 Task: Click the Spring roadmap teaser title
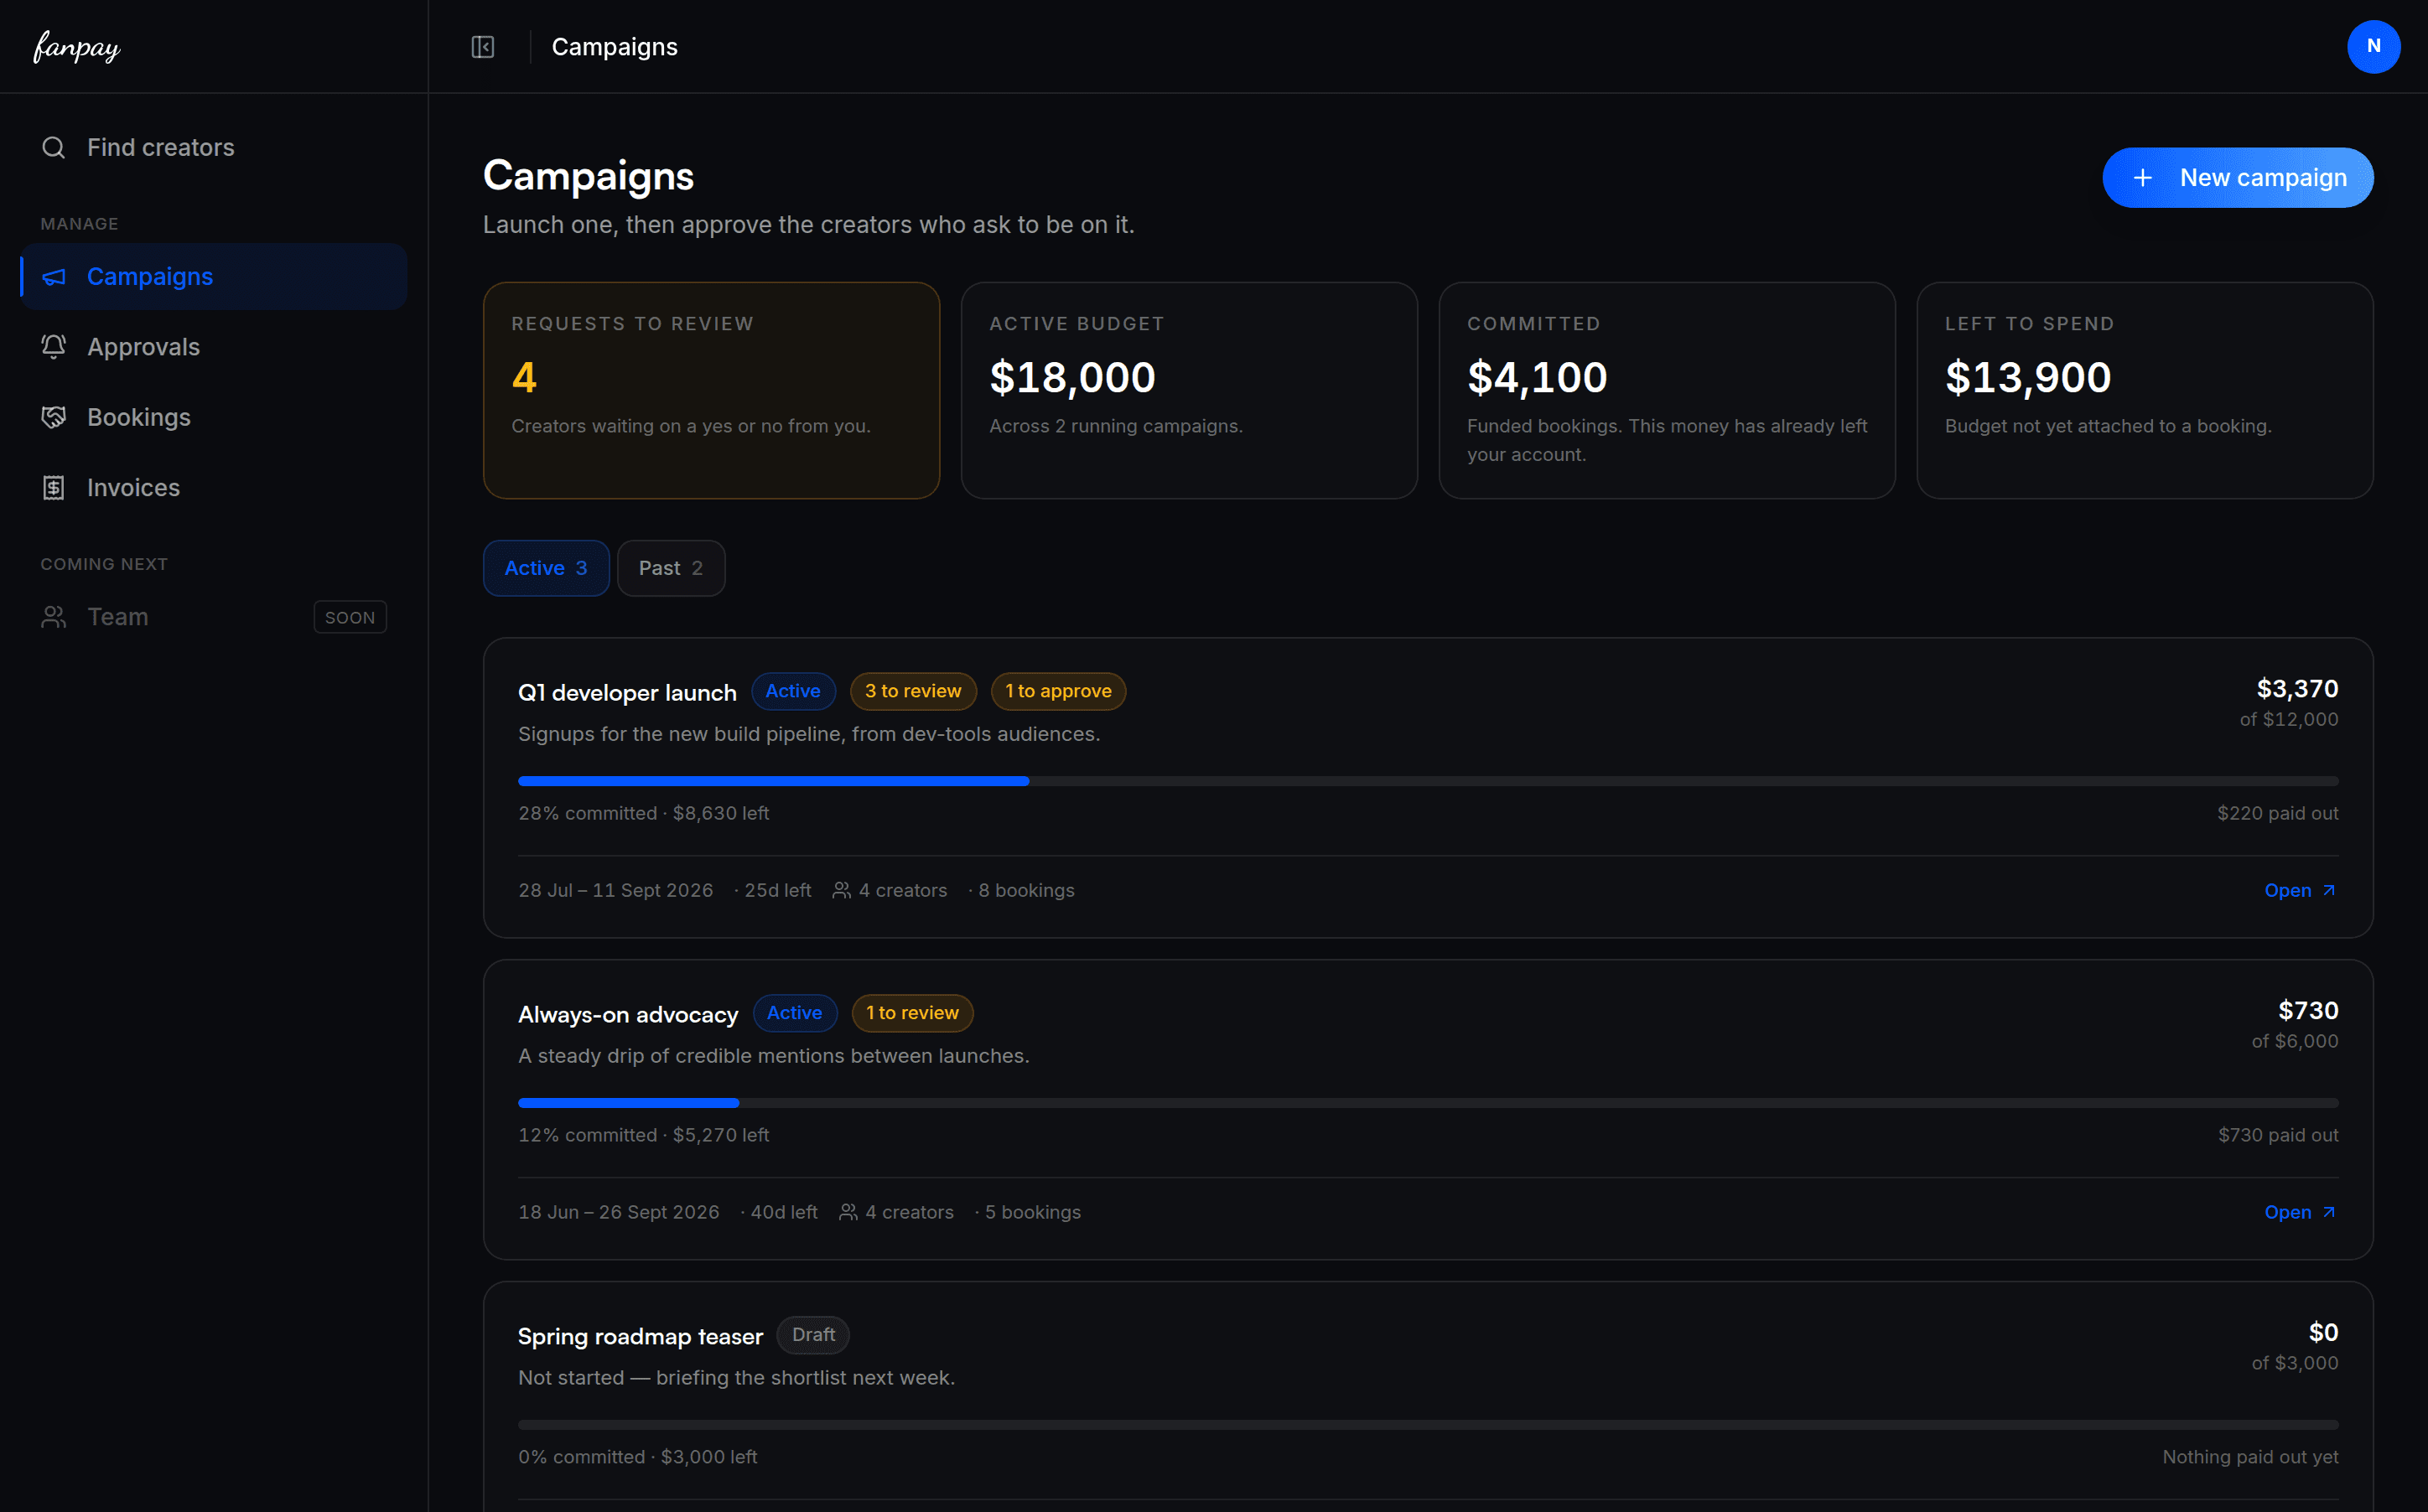pos(640,1336)
